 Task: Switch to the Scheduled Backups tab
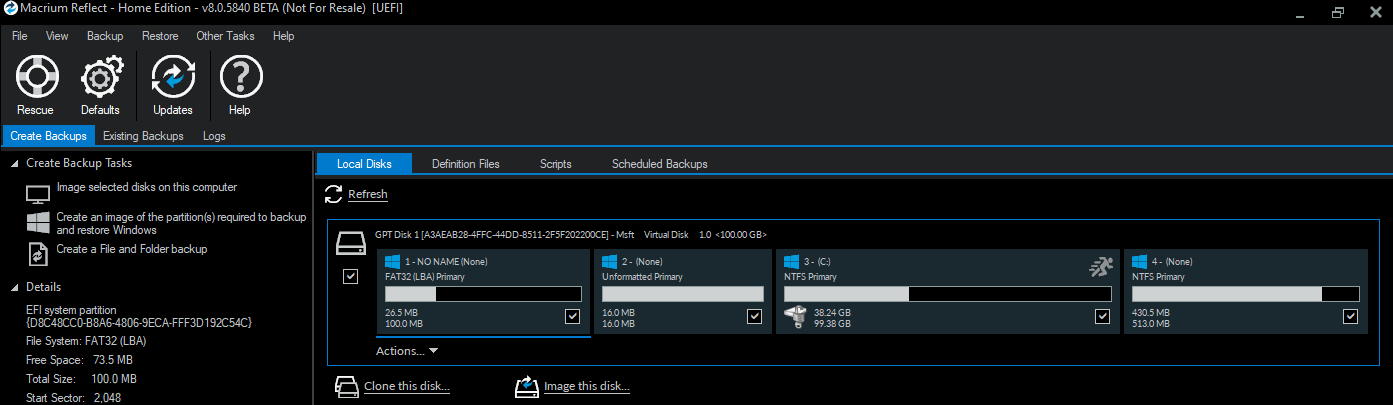pos(660,164)
